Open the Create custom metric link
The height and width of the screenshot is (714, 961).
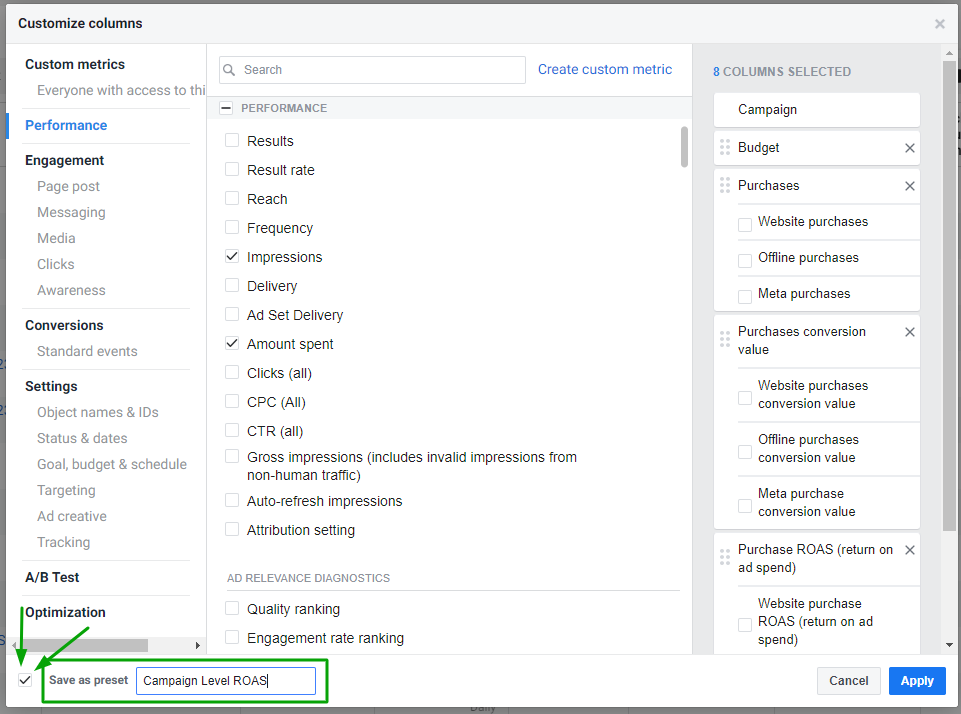(x=605, y=70)
